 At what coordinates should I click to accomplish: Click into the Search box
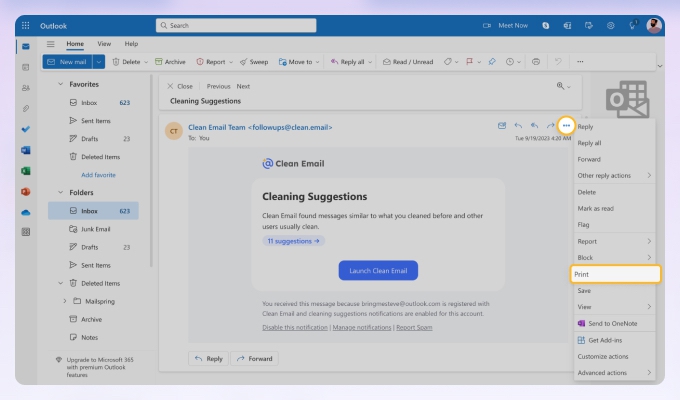pyautogui.click(x=300, y=25)
